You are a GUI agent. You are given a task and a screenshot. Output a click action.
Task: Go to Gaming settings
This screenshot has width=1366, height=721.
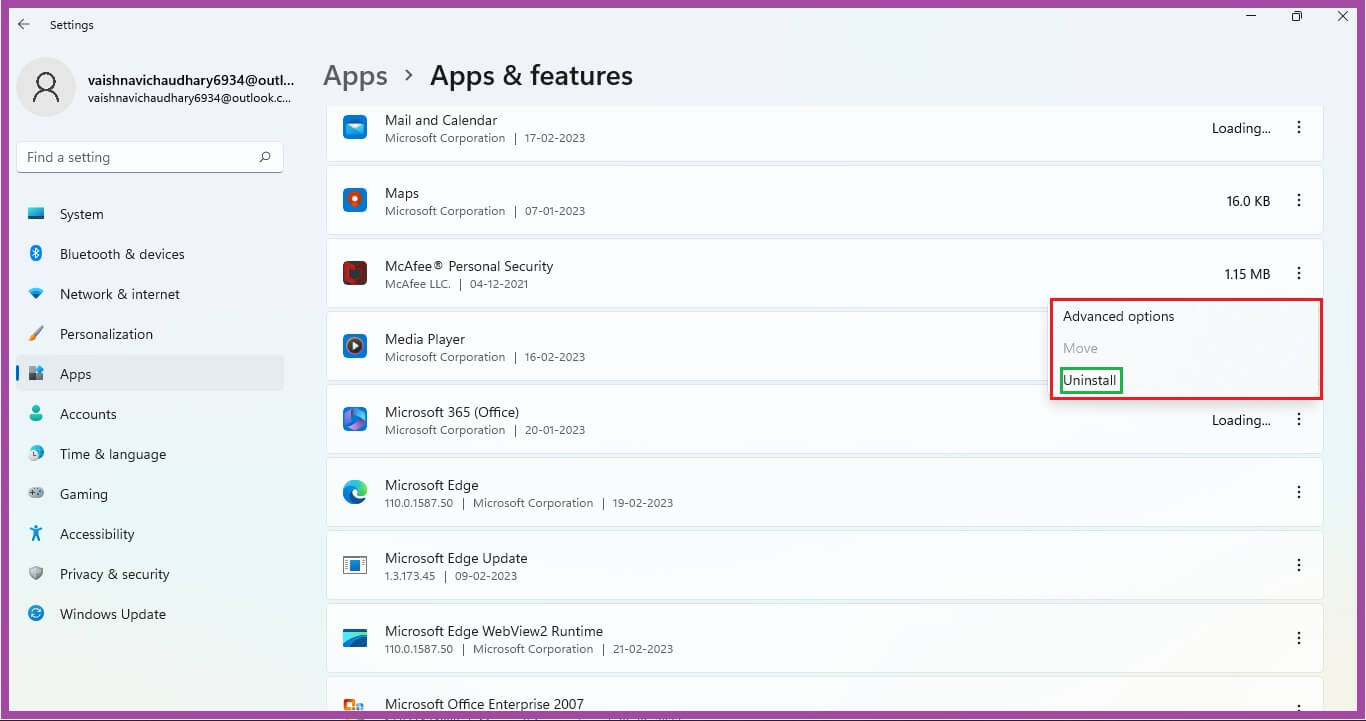150,494
